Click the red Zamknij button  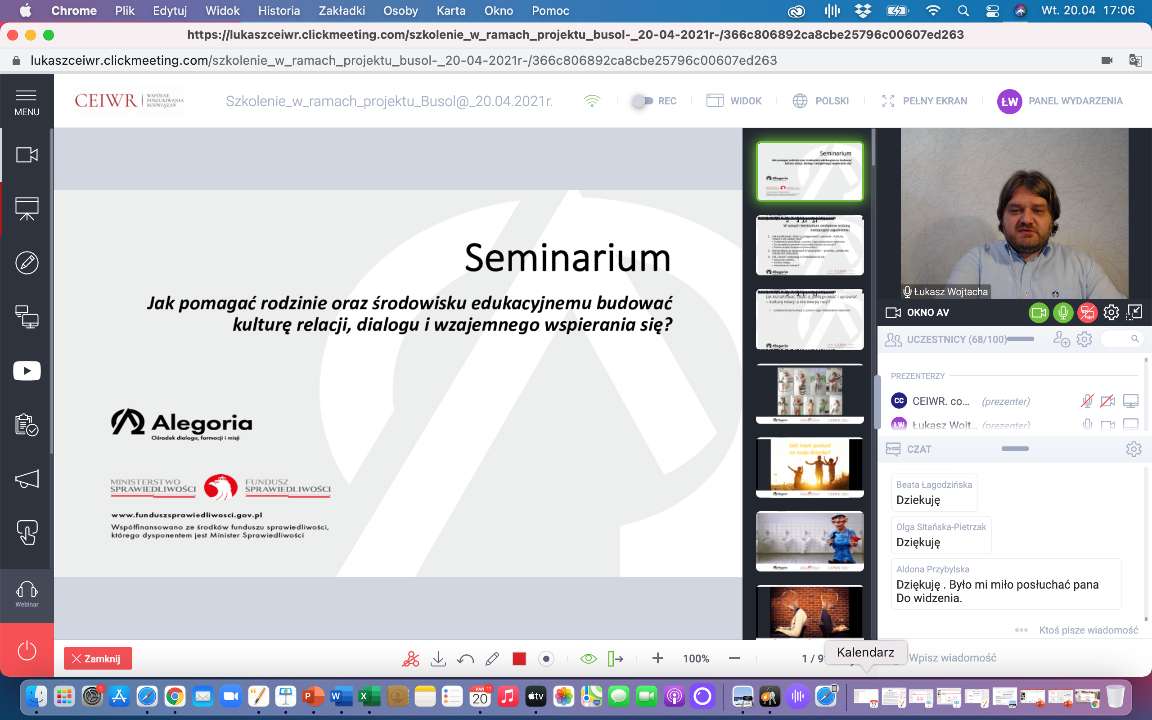click(x=98, y=659)
